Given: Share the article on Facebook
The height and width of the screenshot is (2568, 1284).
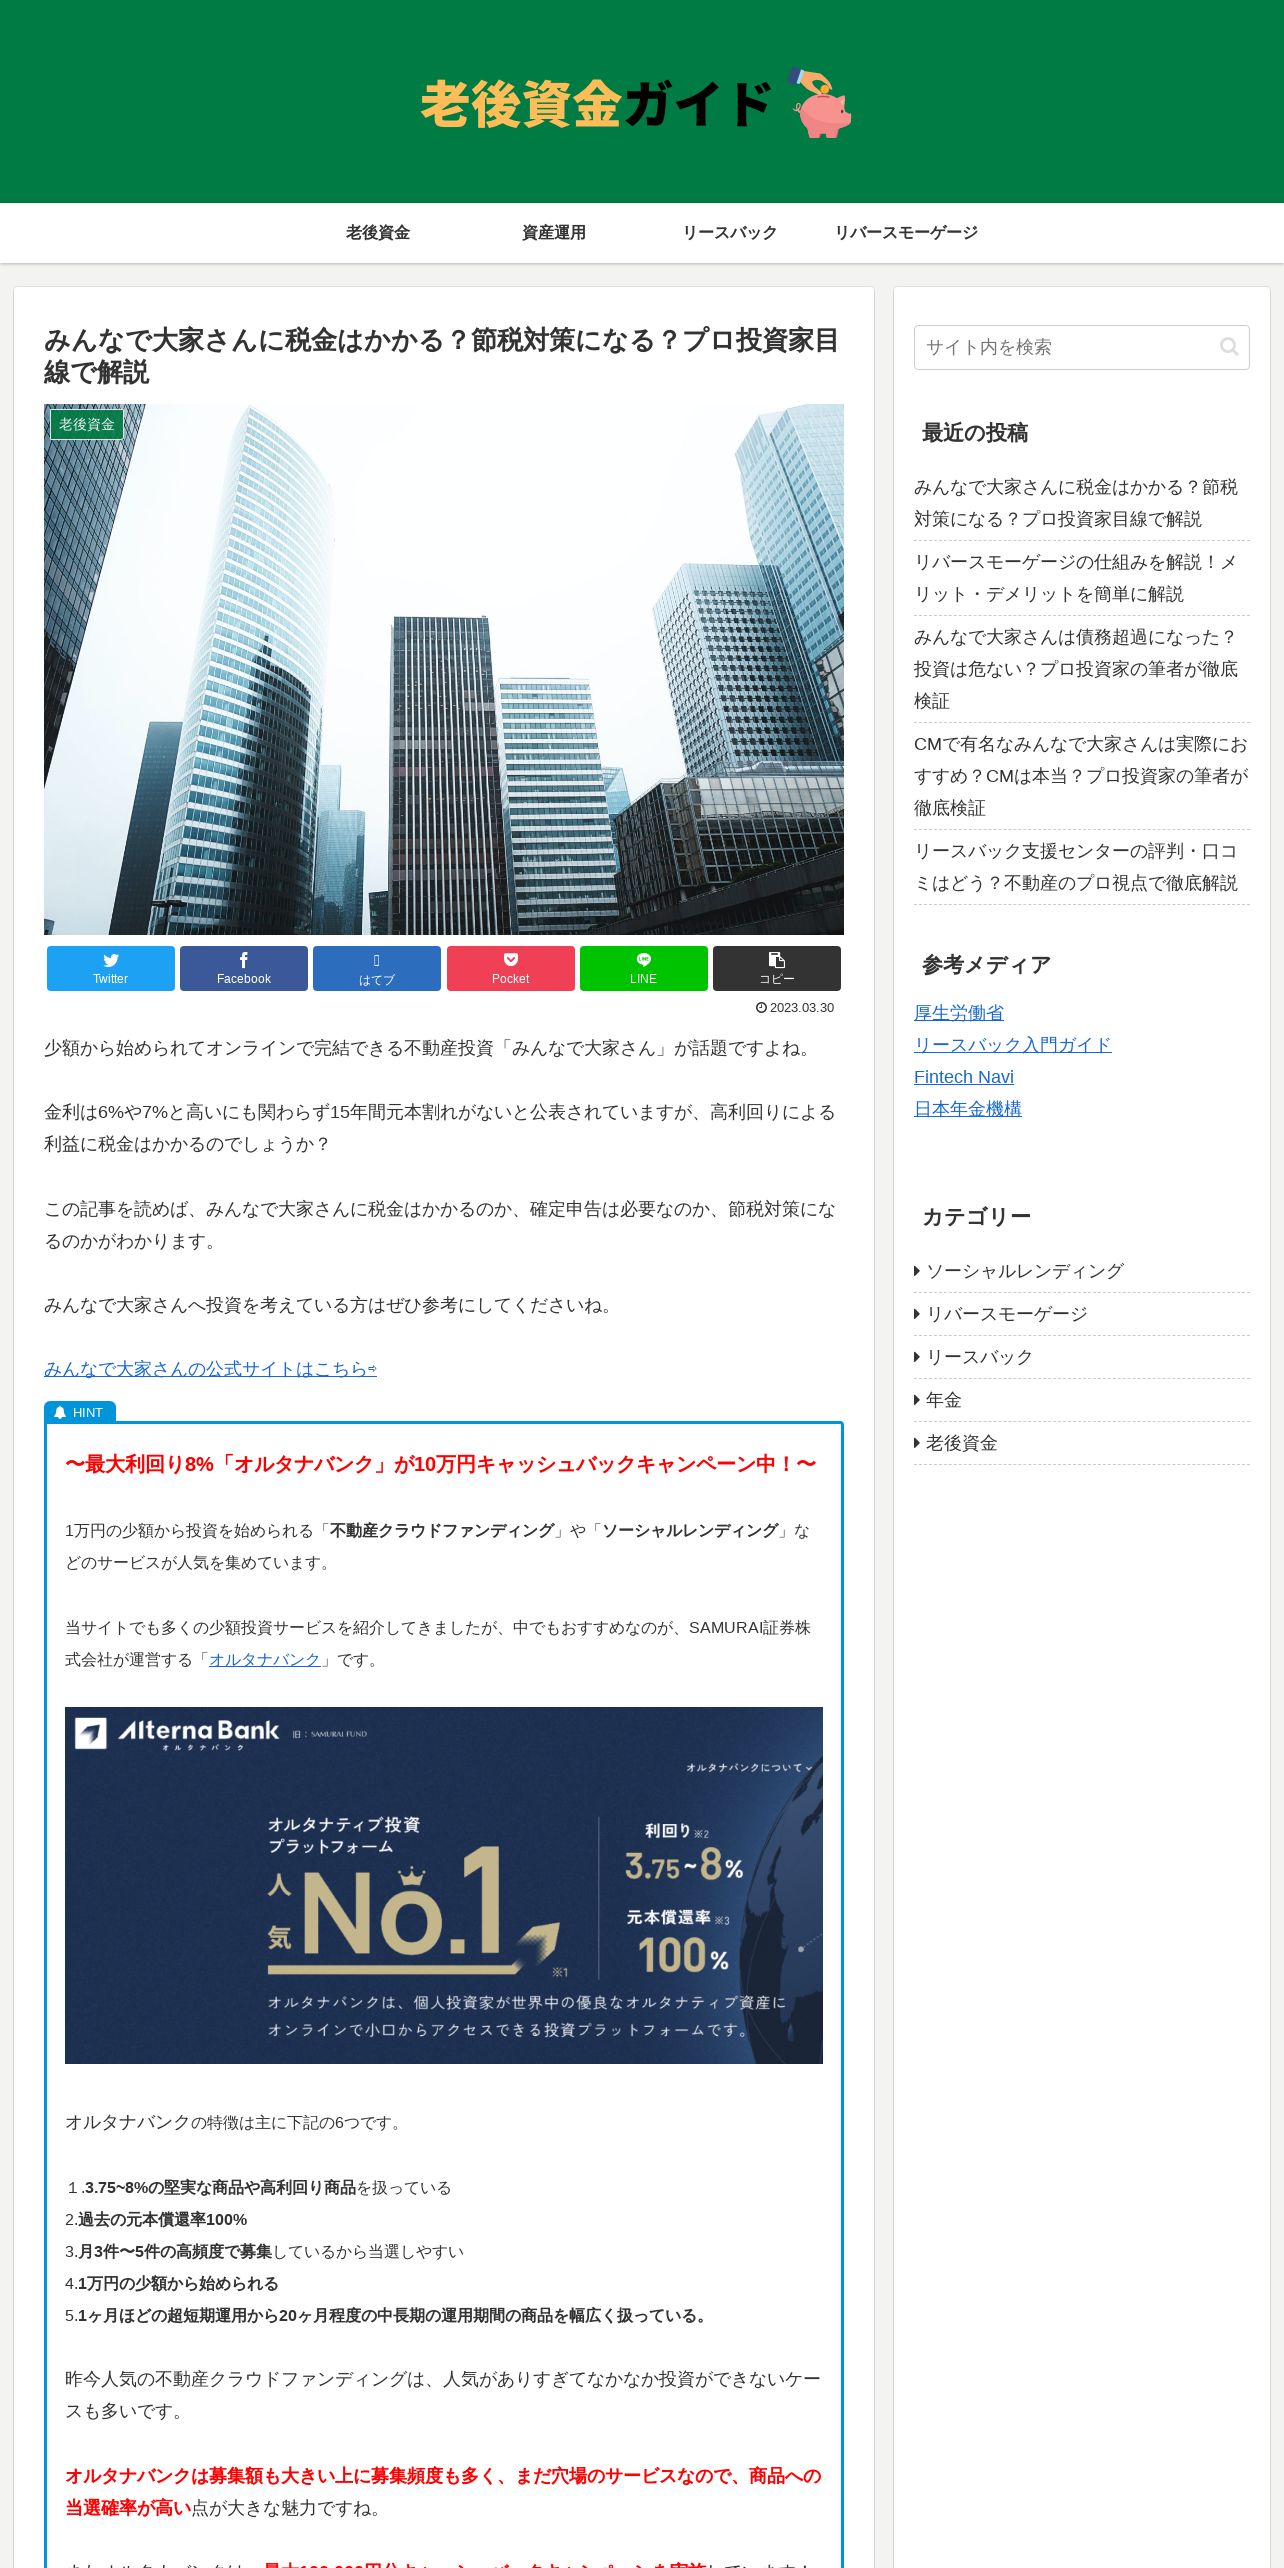Looking at the screenshot, I should pyautogui.click(x=244, y=968).
